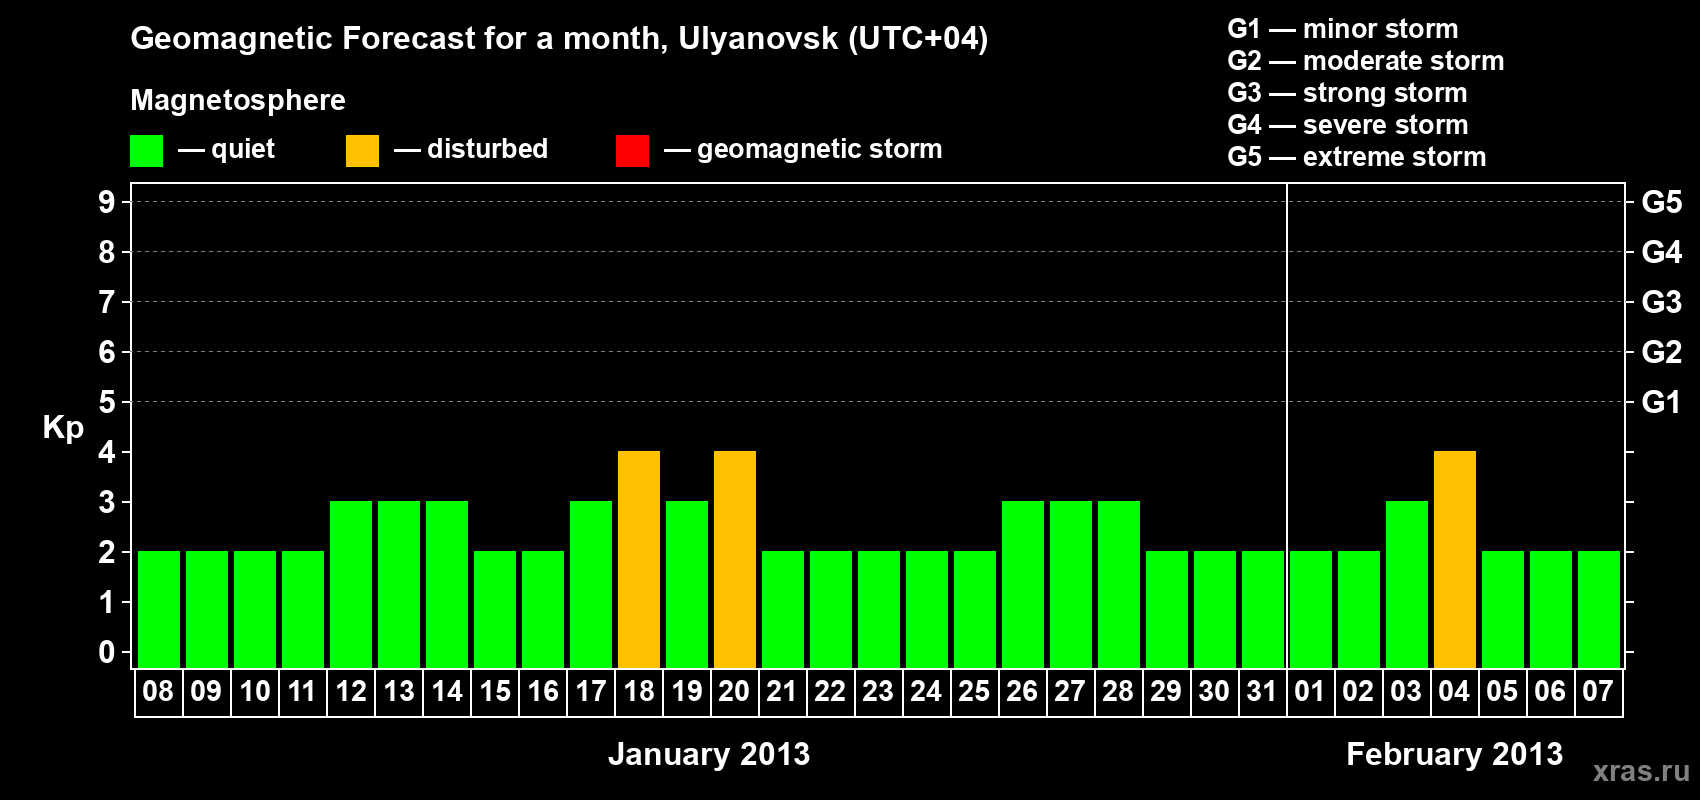1700x800 pixels.
Task: Click the Geomagnetic Forecast title text
Action: click(x=559, y=39)
